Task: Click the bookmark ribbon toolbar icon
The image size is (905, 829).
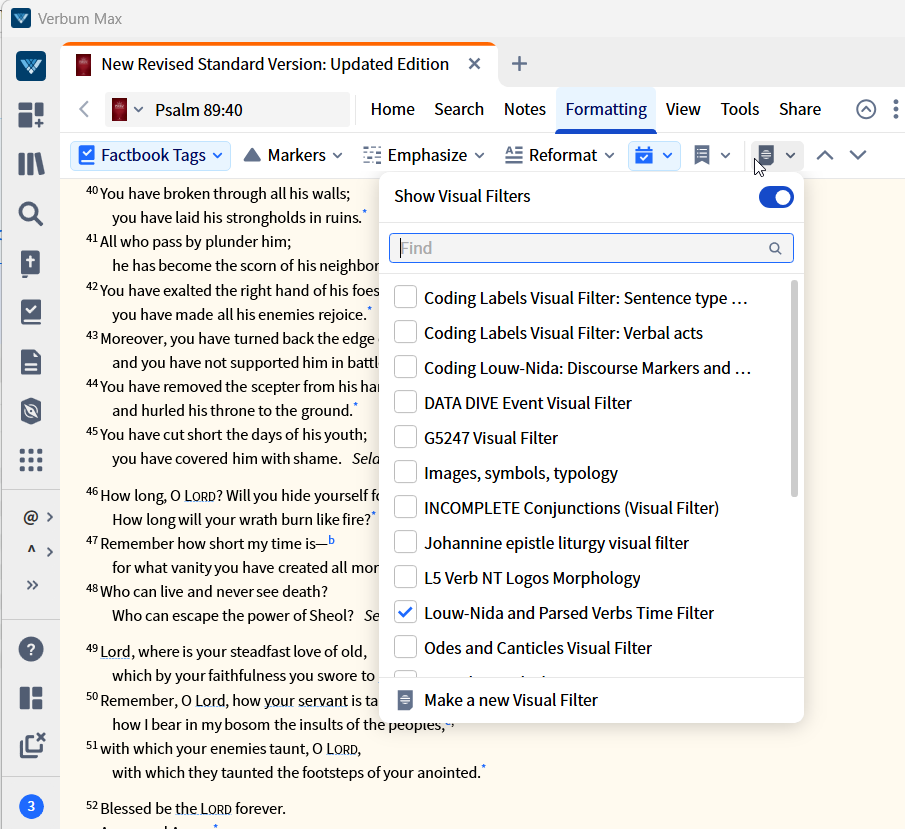Action: (701, 155)
